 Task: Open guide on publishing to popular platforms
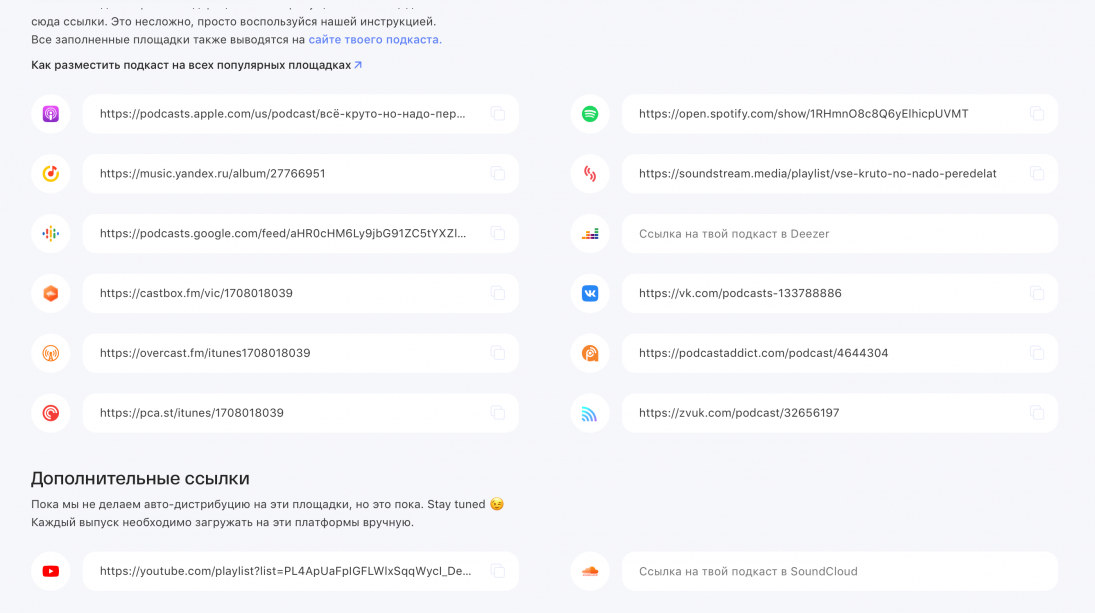[196, 65]
